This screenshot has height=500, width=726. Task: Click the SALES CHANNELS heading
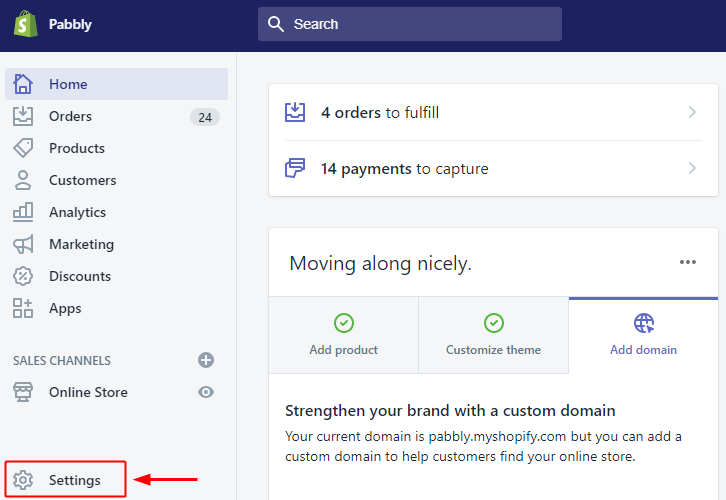[x=62, y=361]
